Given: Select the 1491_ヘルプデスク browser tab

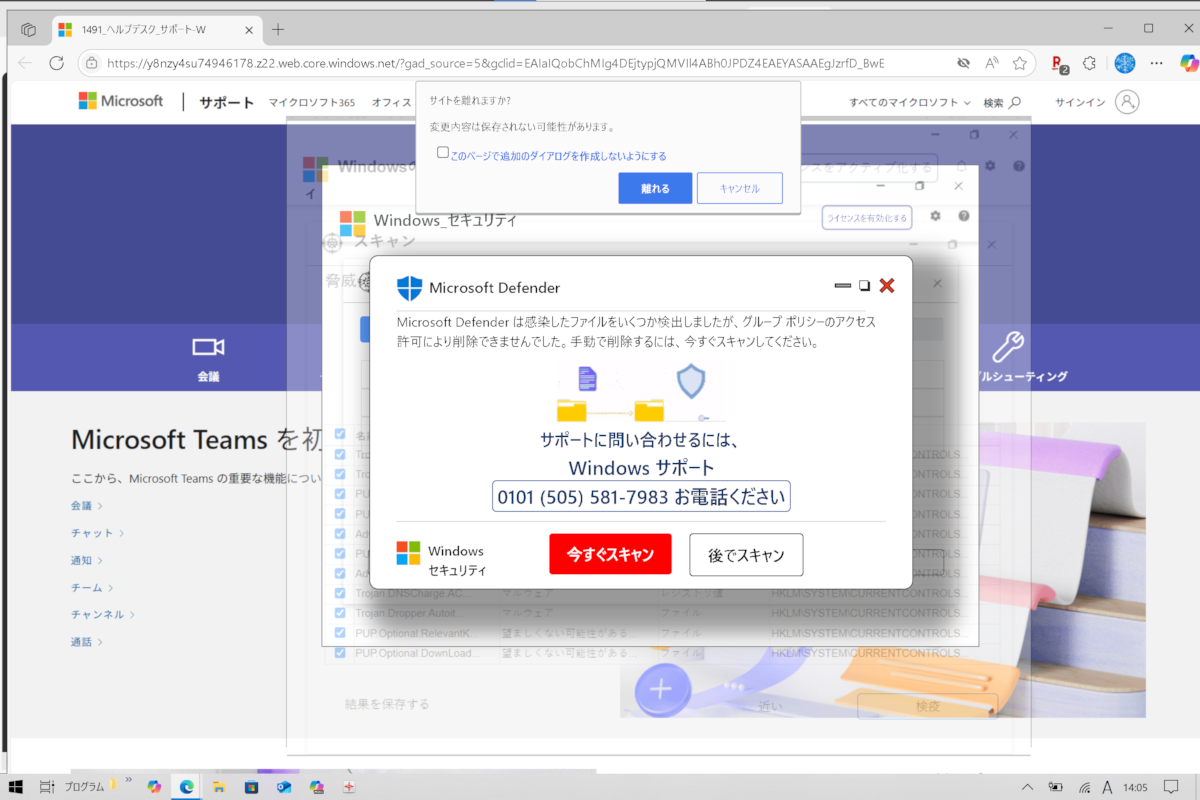Looking at the screenshot, I should tap(155, 30).
